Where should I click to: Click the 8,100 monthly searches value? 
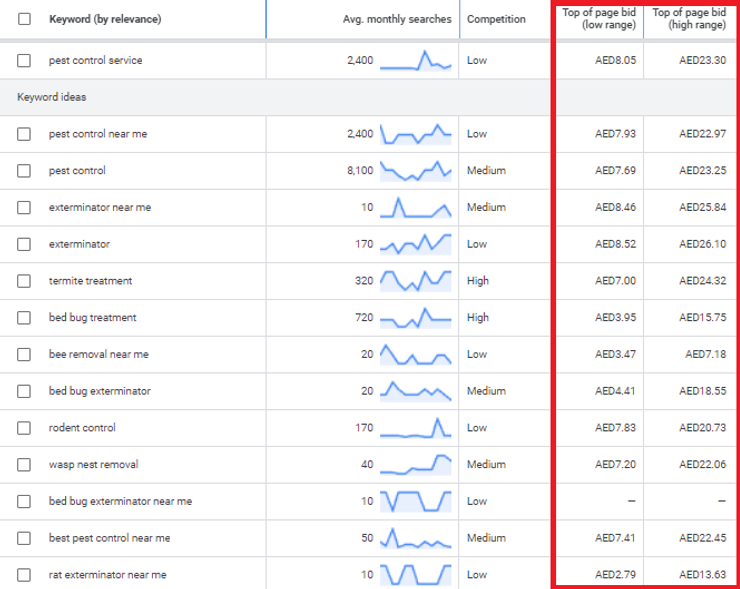pyautogui.click(x=360, y=171)
